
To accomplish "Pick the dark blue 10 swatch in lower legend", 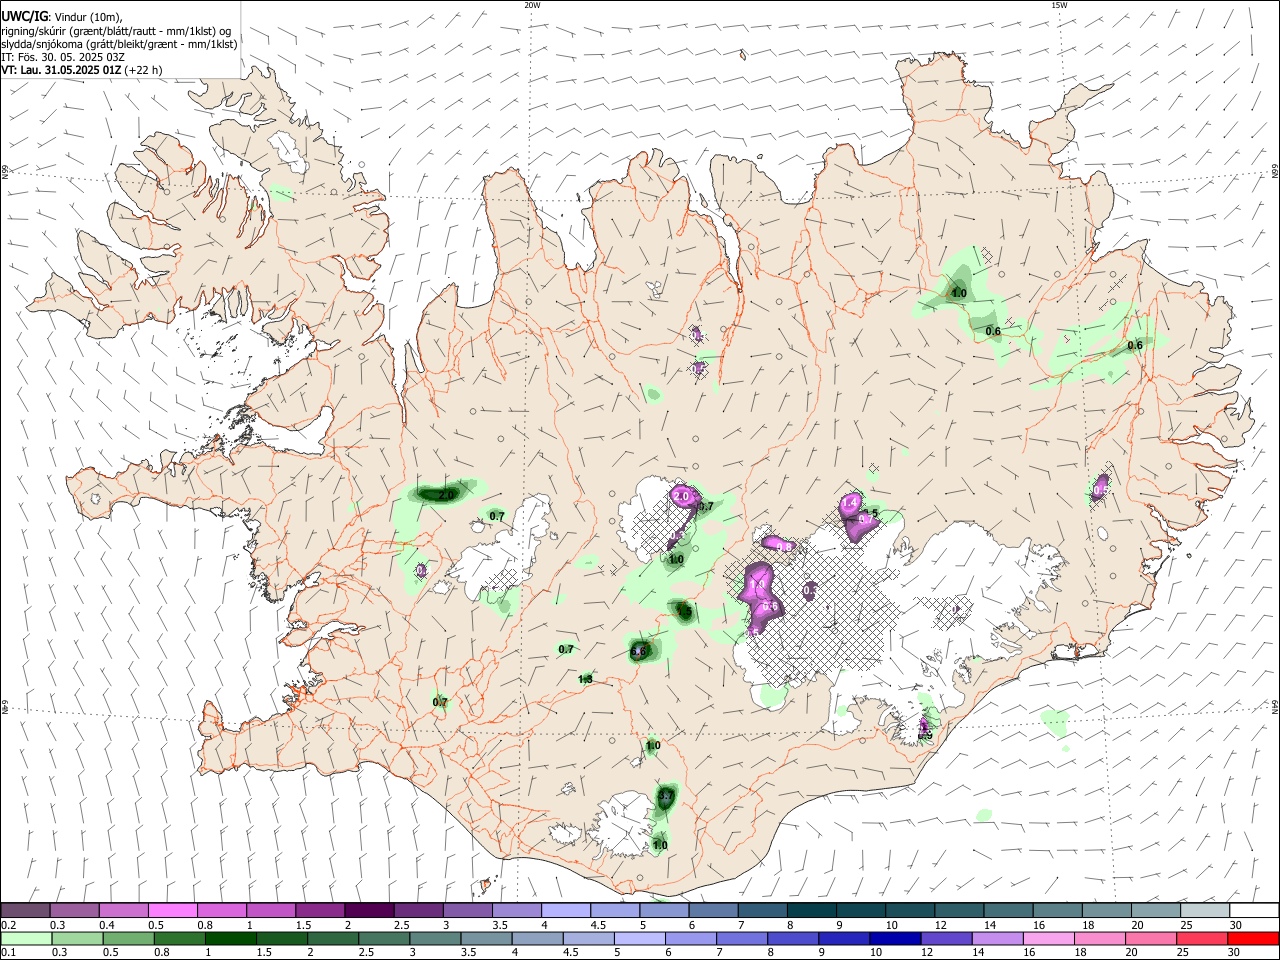I will (x=894, y=939).
